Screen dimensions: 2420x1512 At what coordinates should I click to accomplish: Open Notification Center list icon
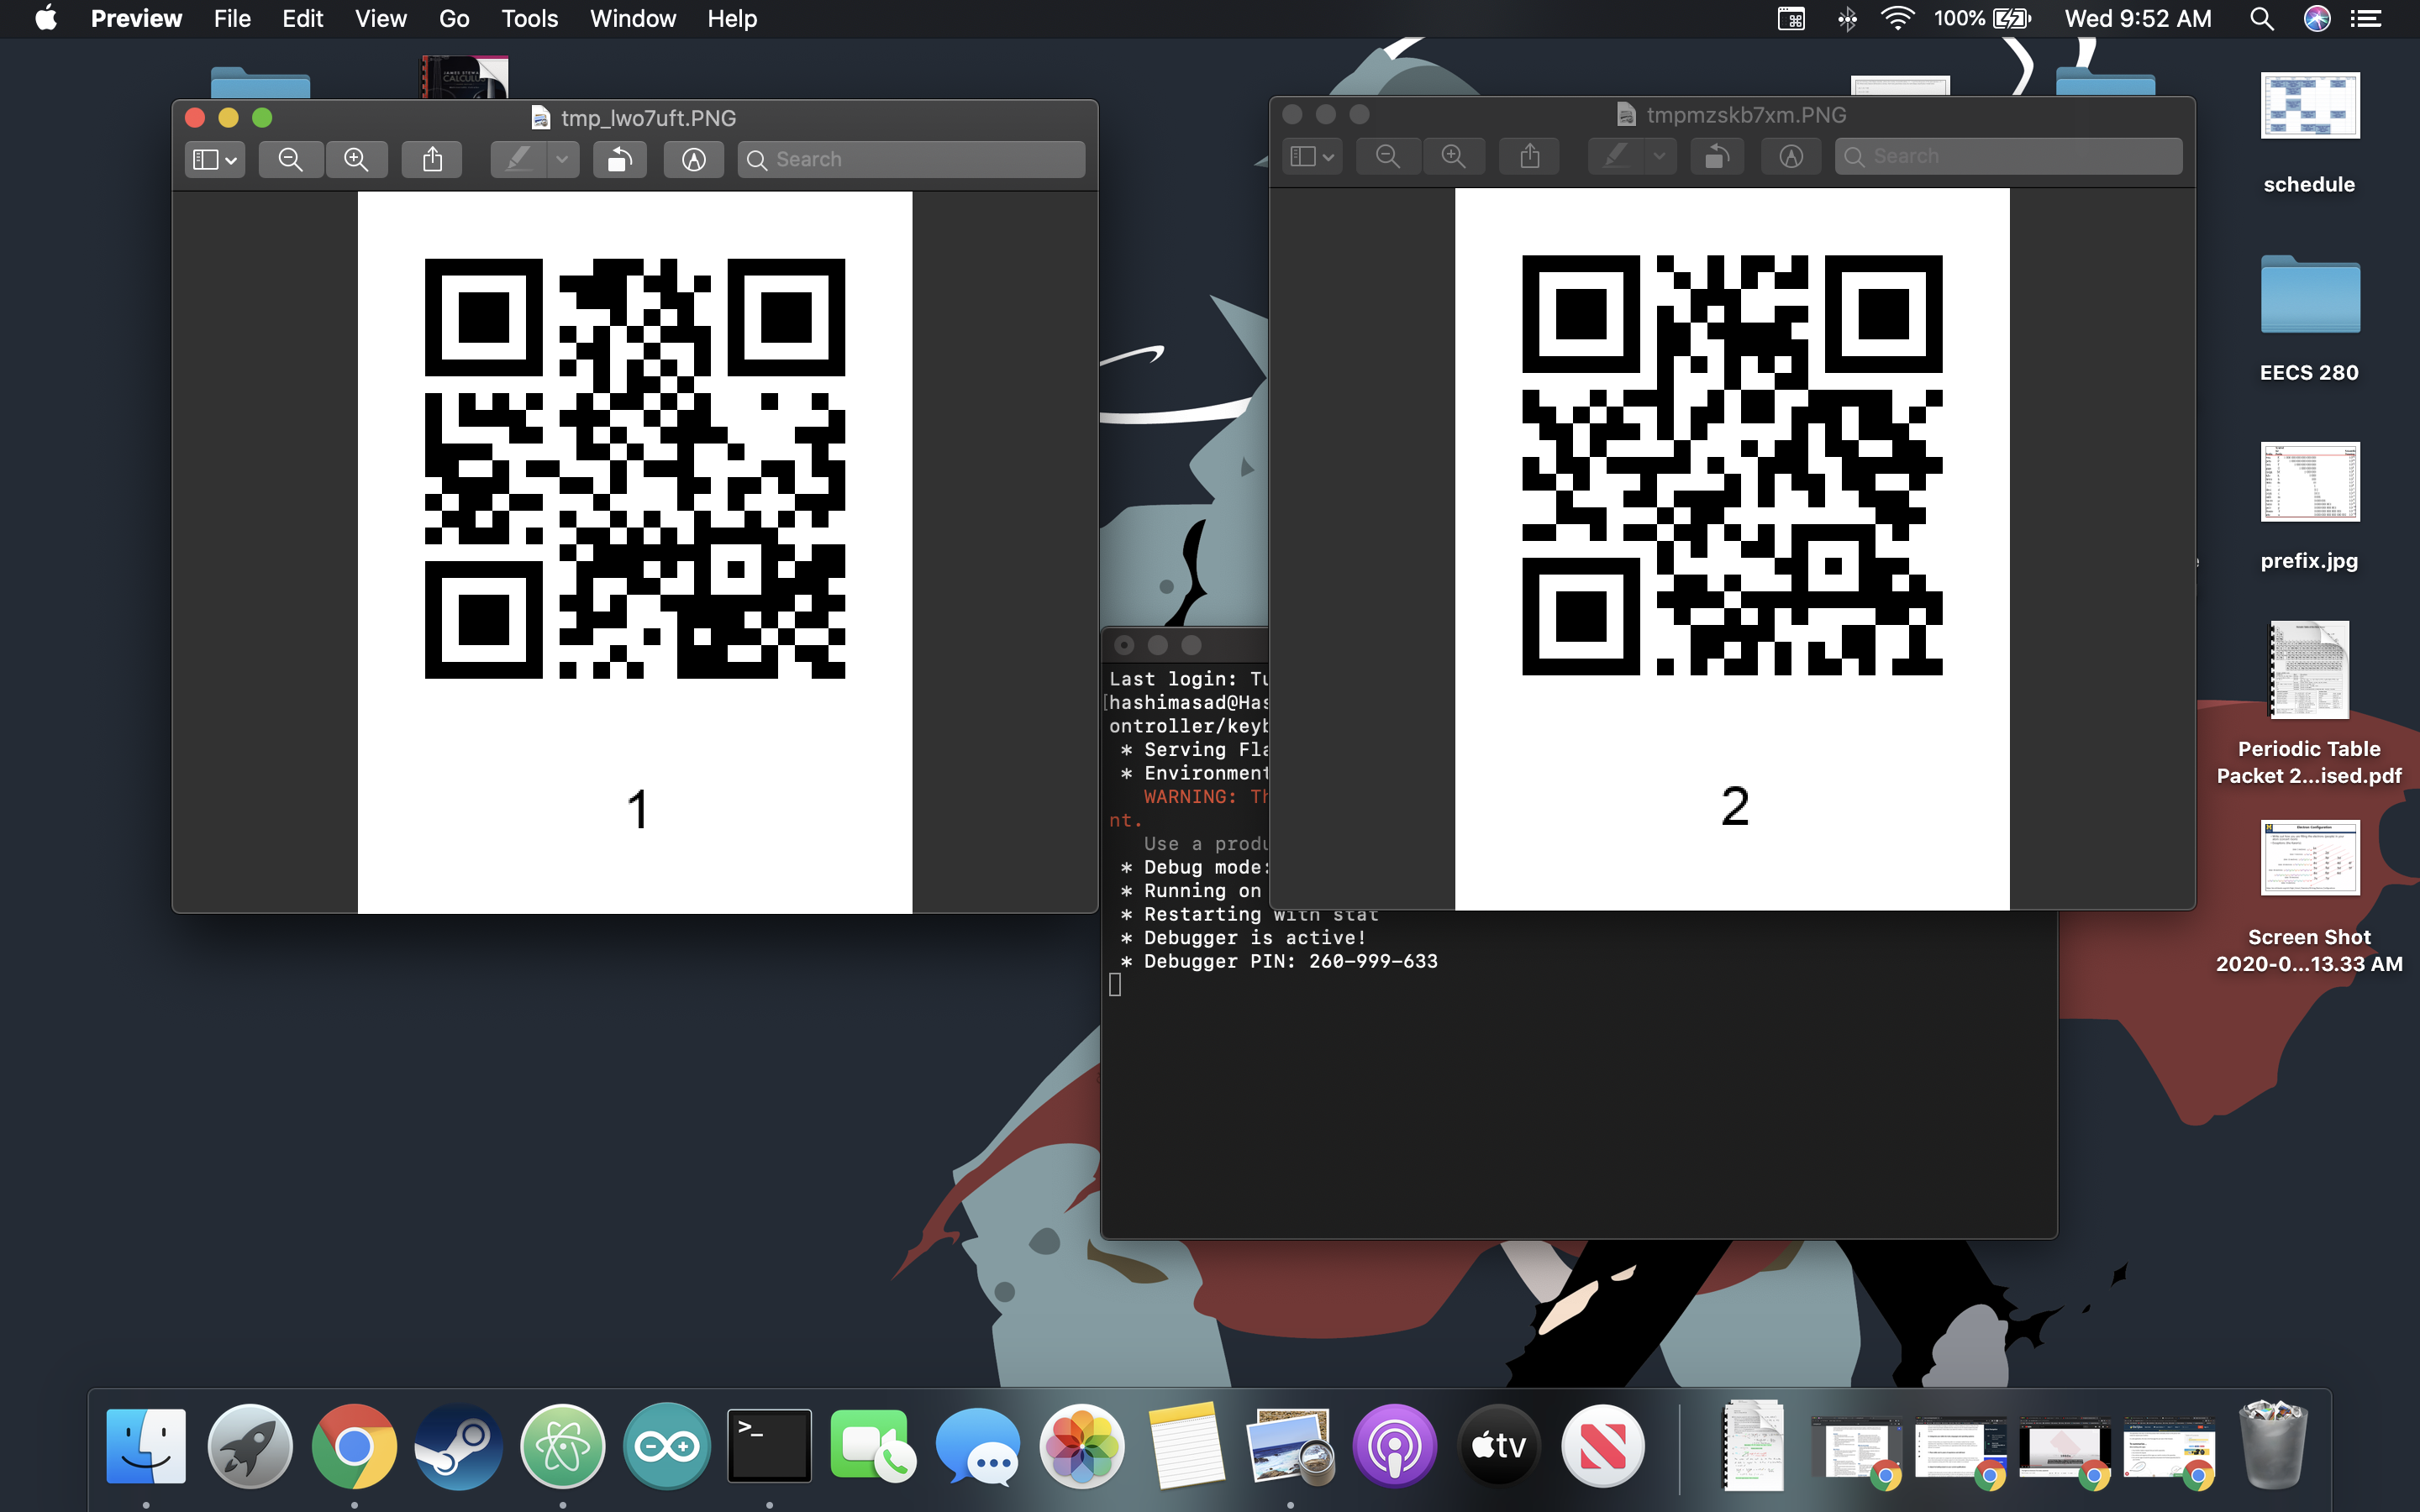(x=2366, y=18)
